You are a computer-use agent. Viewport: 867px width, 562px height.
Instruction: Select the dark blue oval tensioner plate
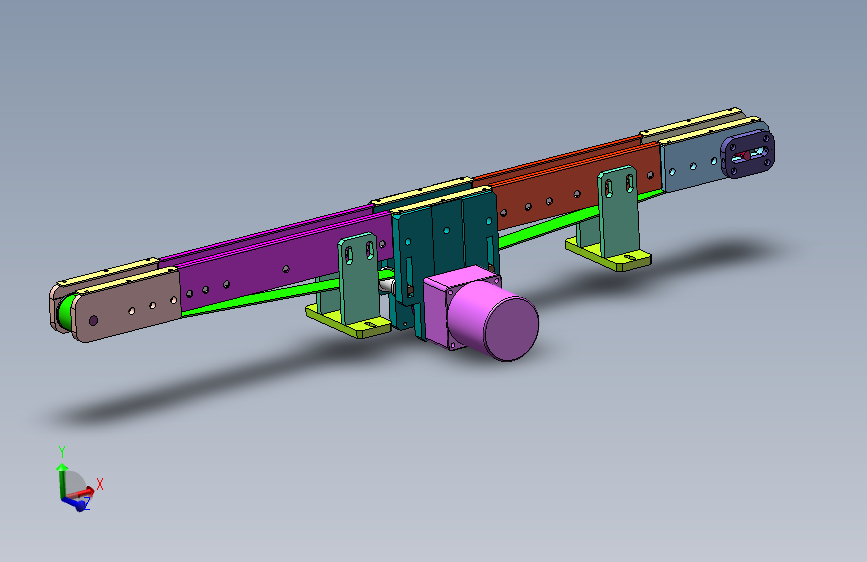click(x=748, y=155)
